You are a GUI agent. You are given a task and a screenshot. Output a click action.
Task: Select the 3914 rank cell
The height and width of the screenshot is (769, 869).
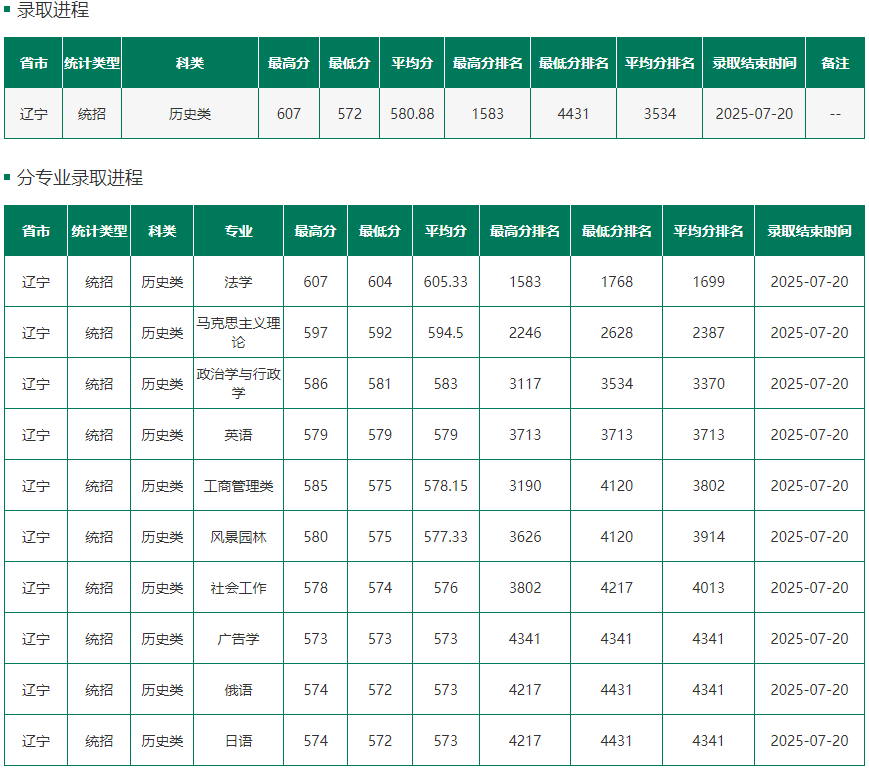708,537
